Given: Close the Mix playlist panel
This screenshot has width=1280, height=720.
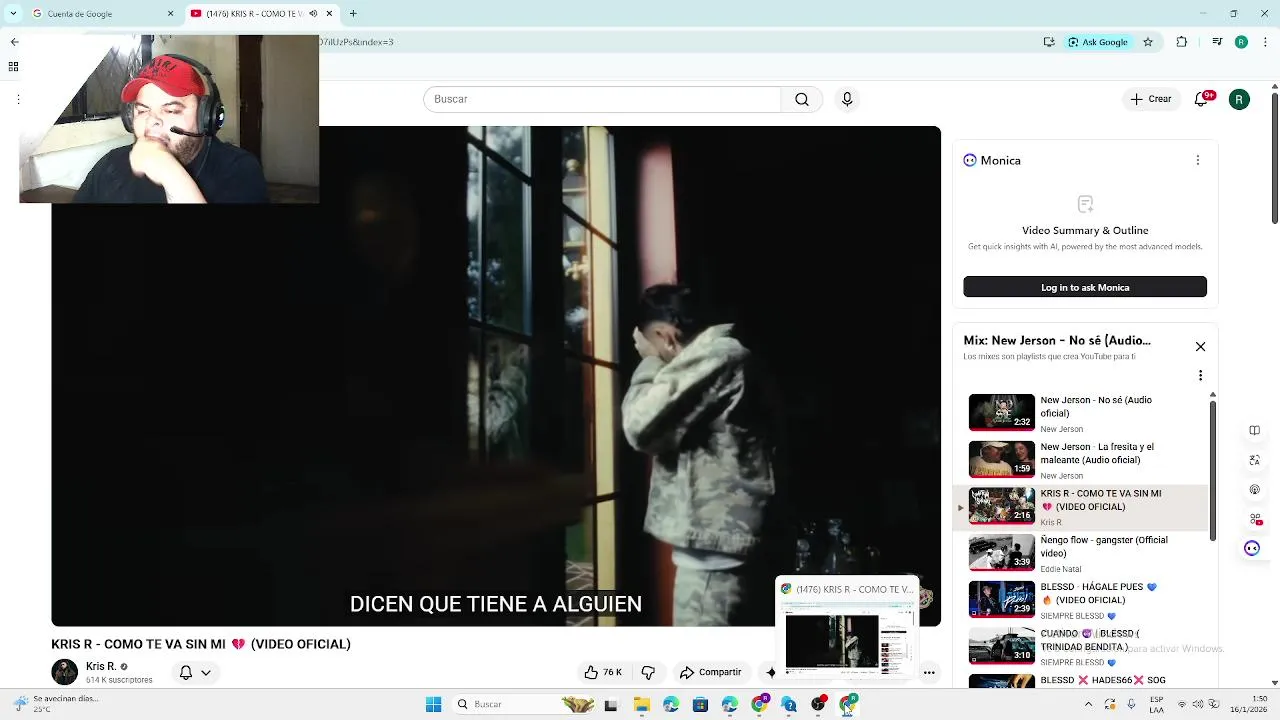Looking at the screenshot, I should [x=1200, y=347].
